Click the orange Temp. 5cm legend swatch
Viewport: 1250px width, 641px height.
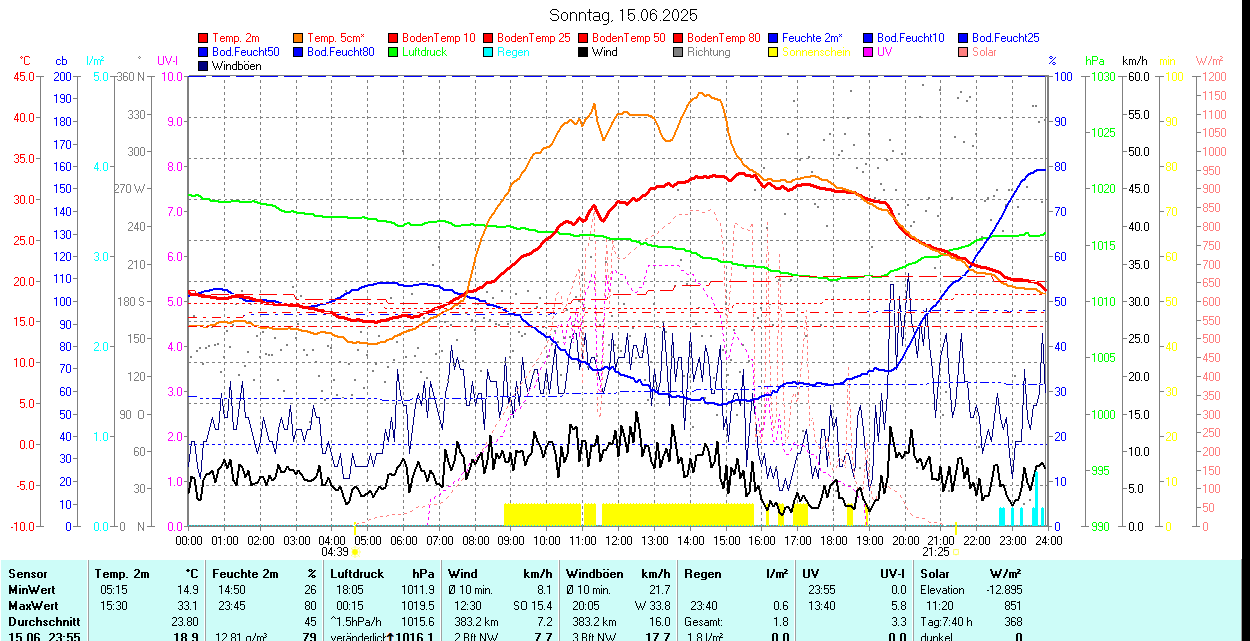(x=299, y=37)
